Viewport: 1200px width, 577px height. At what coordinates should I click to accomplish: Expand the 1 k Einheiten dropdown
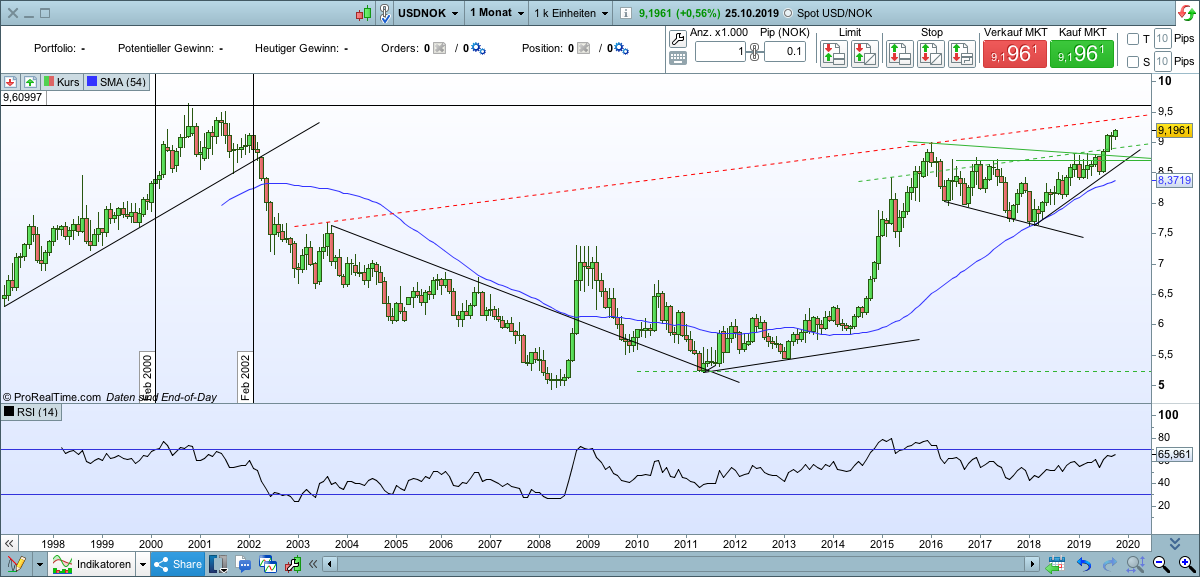tap(571, 14)
